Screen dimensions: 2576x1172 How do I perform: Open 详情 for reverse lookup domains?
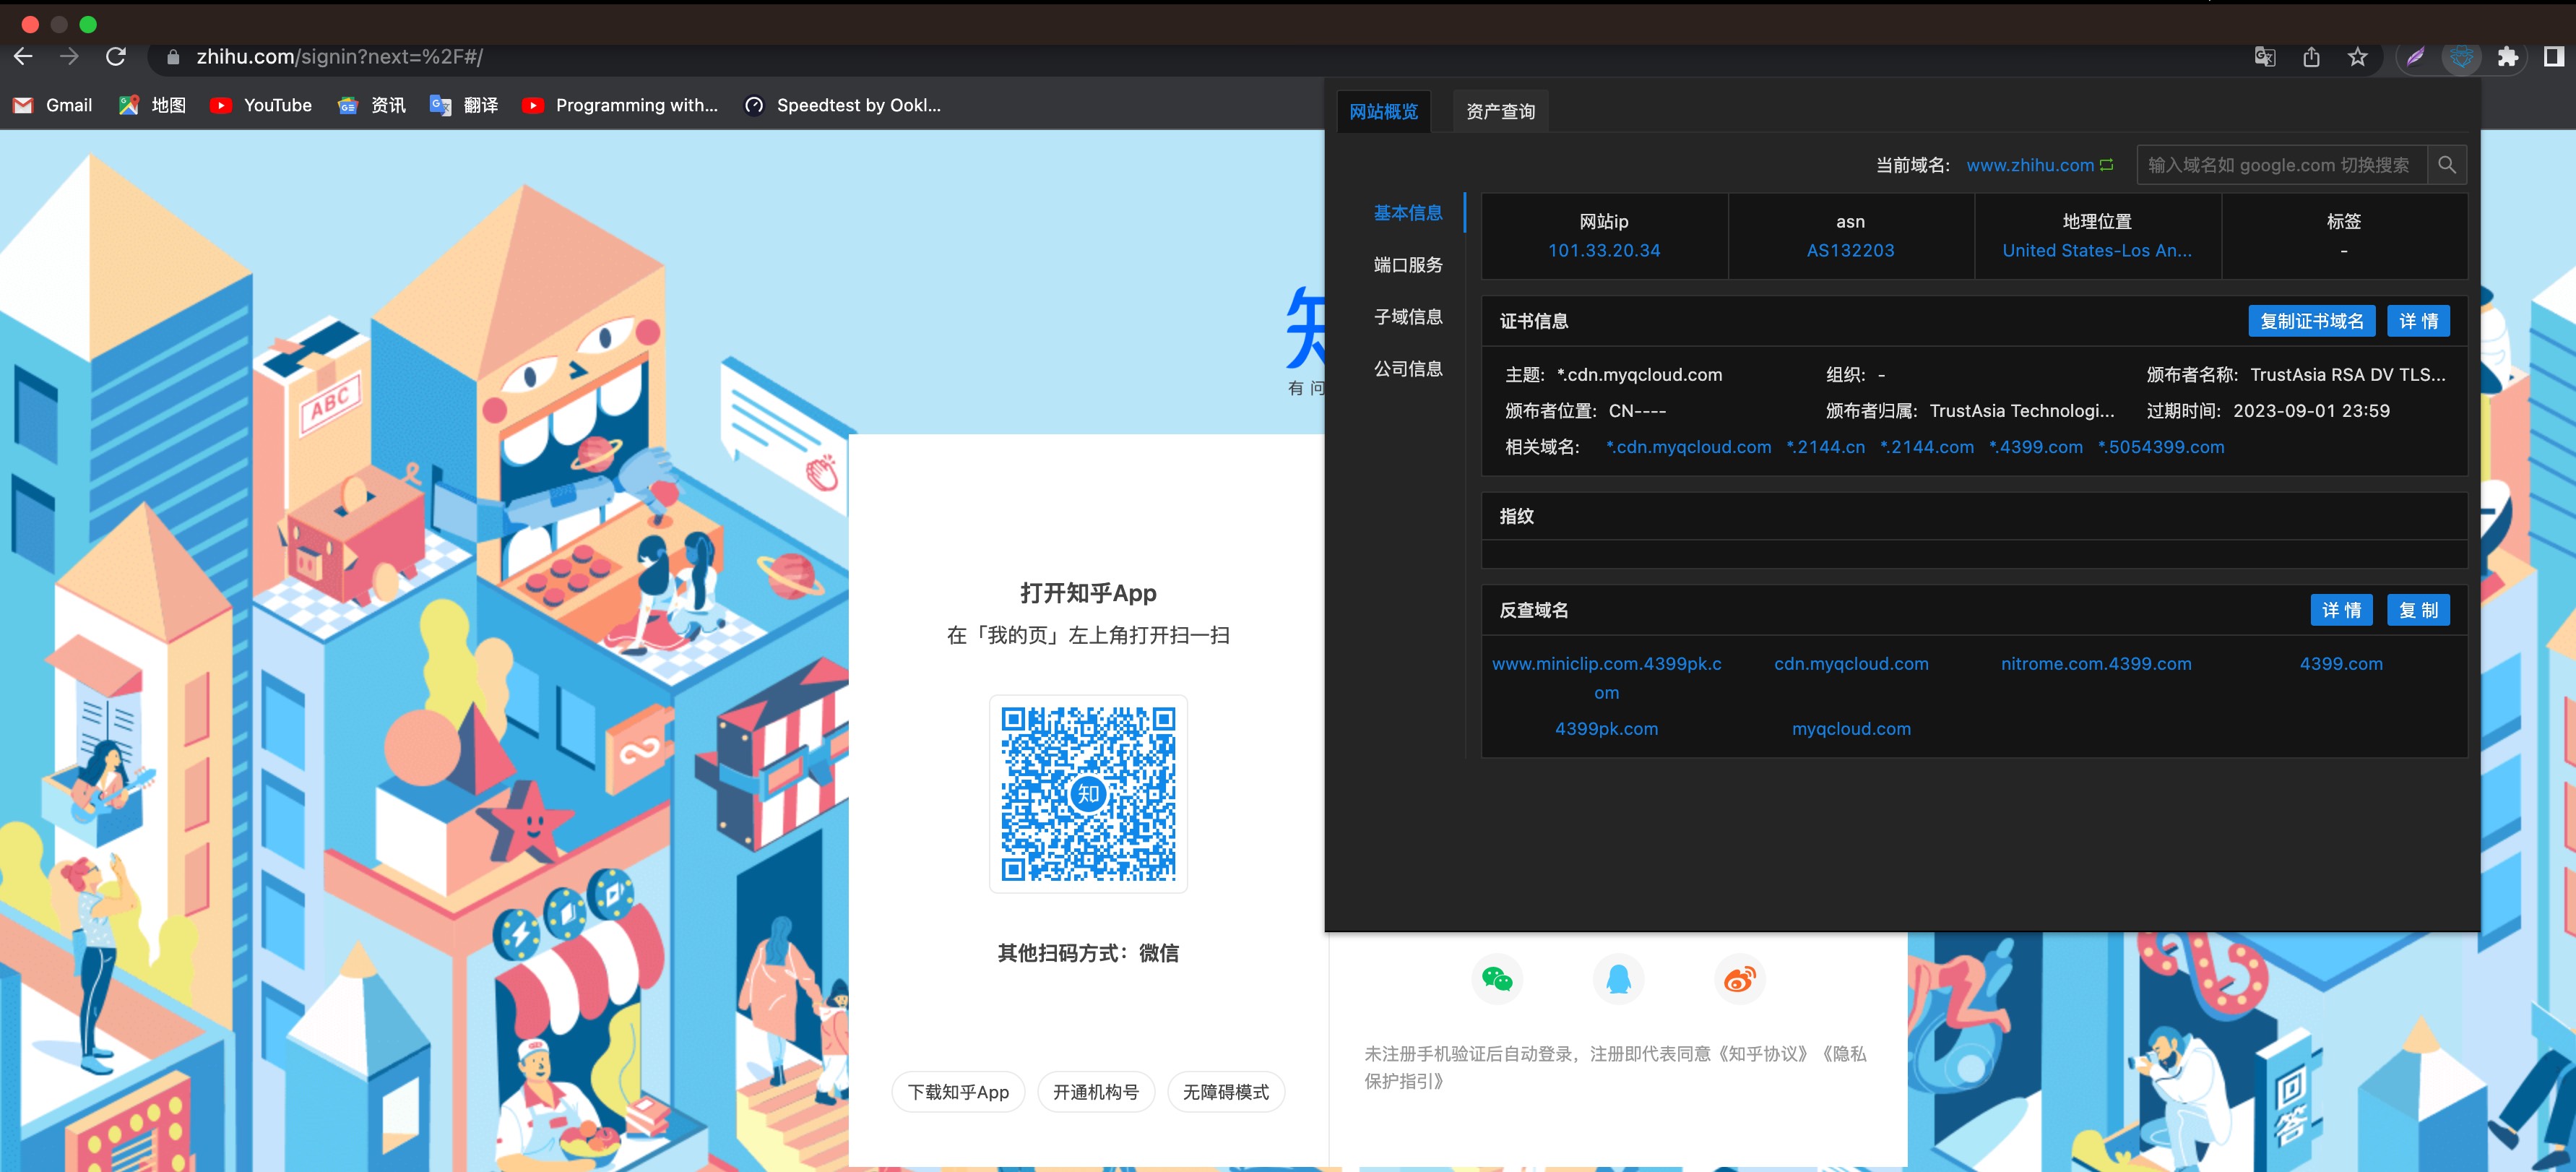pos(2341,610)
